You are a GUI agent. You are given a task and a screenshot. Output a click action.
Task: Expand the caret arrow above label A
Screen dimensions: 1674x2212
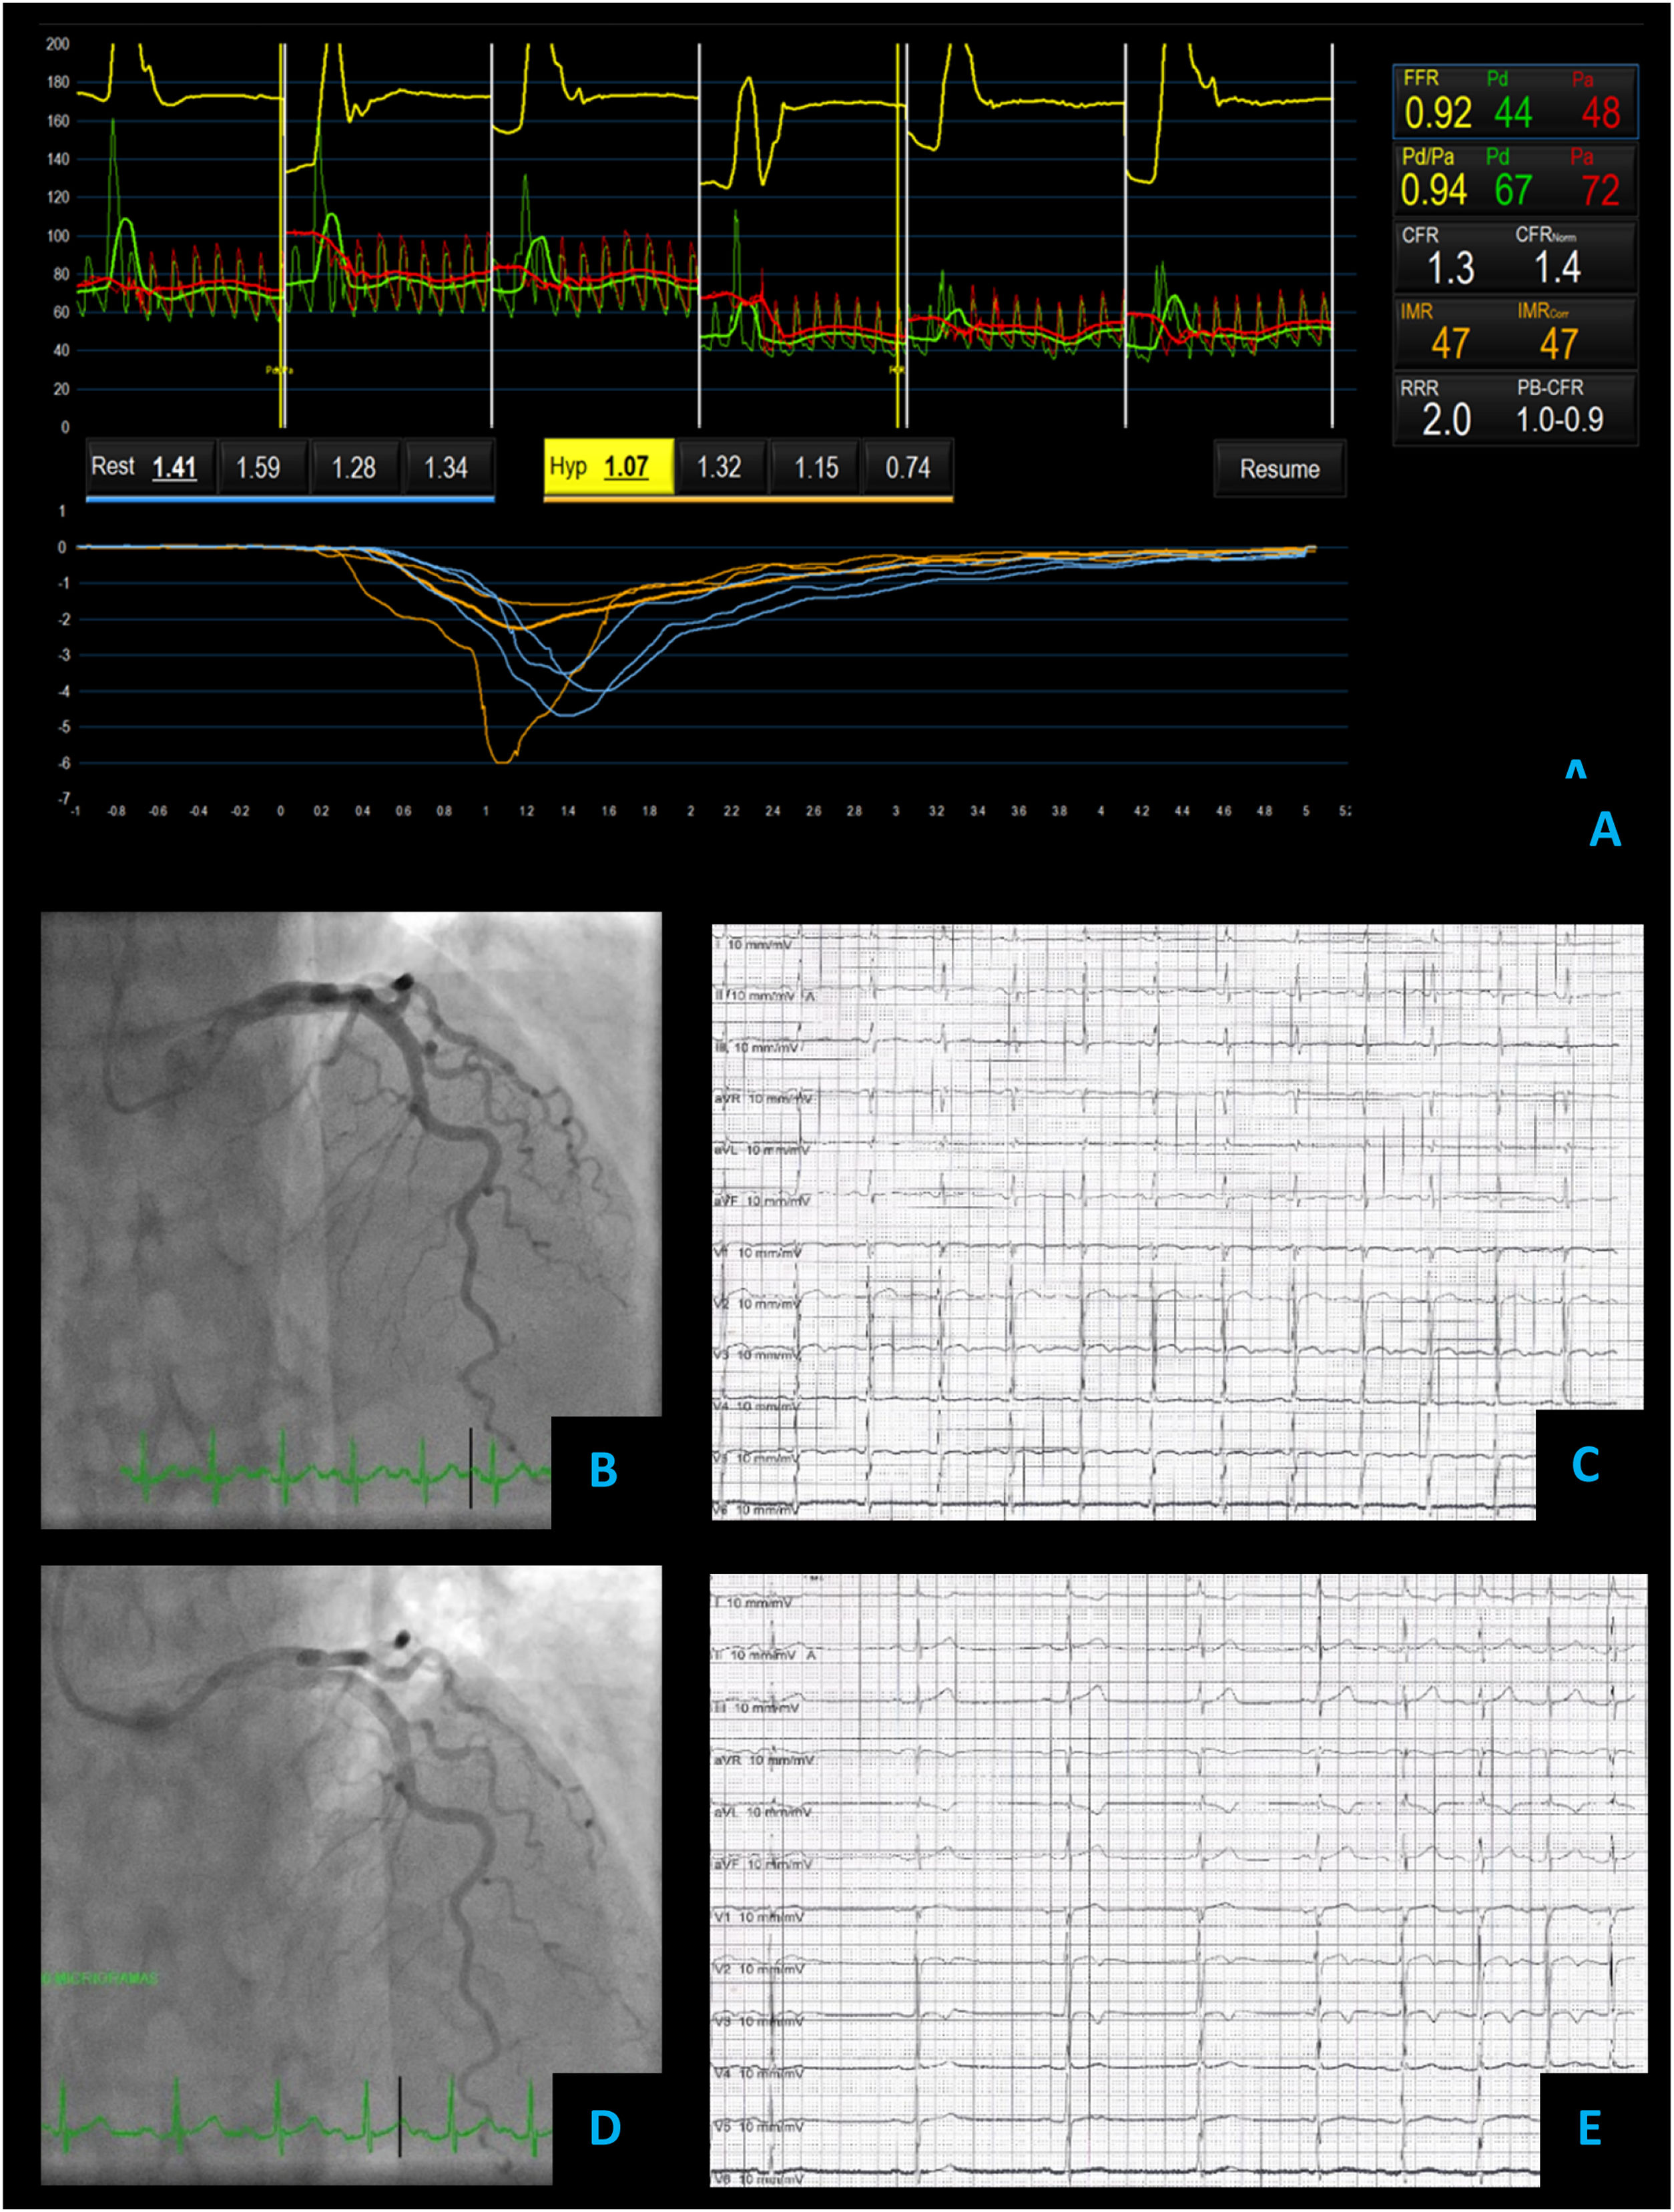(1575, 769)
